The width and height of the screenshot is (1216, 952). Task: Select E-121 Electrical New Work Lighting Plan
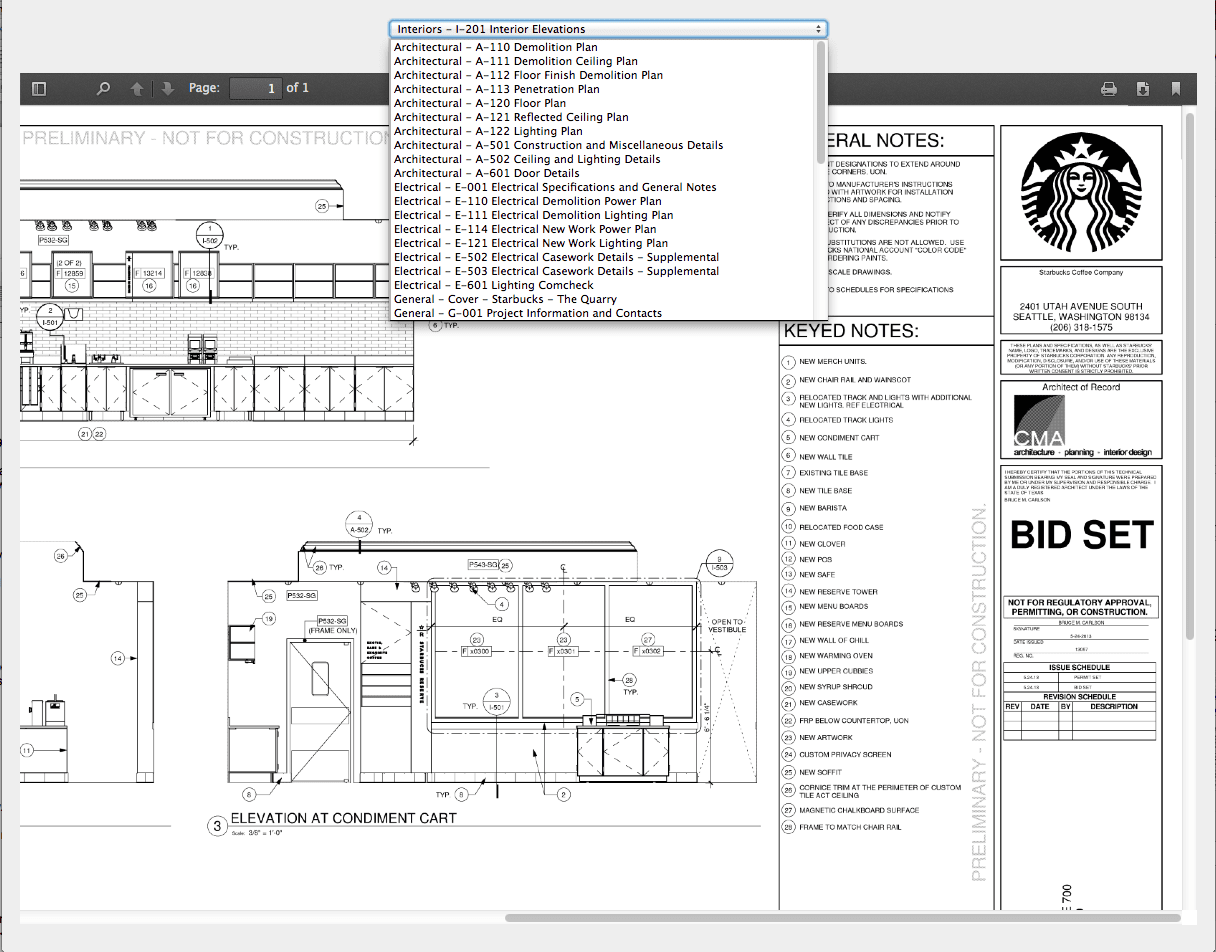click(603, 243)
